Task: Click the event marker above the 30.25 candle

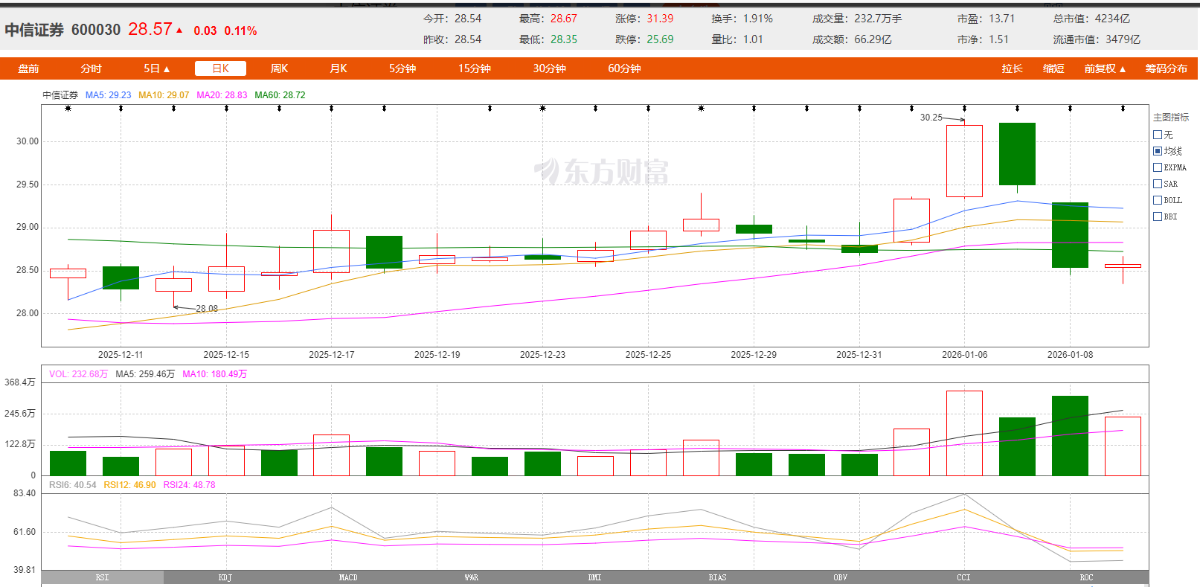Action: click(964, 108)
